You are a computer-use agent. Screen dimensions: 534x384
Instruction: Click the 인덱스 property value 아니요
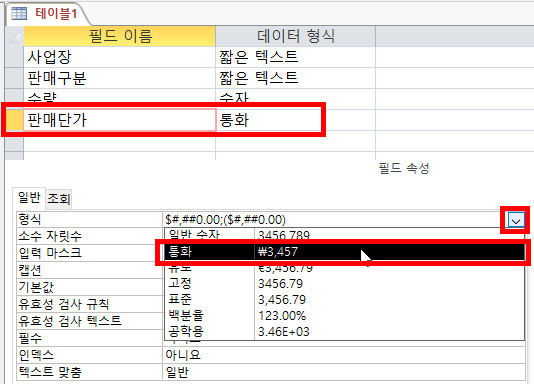(x=344, y=355)
